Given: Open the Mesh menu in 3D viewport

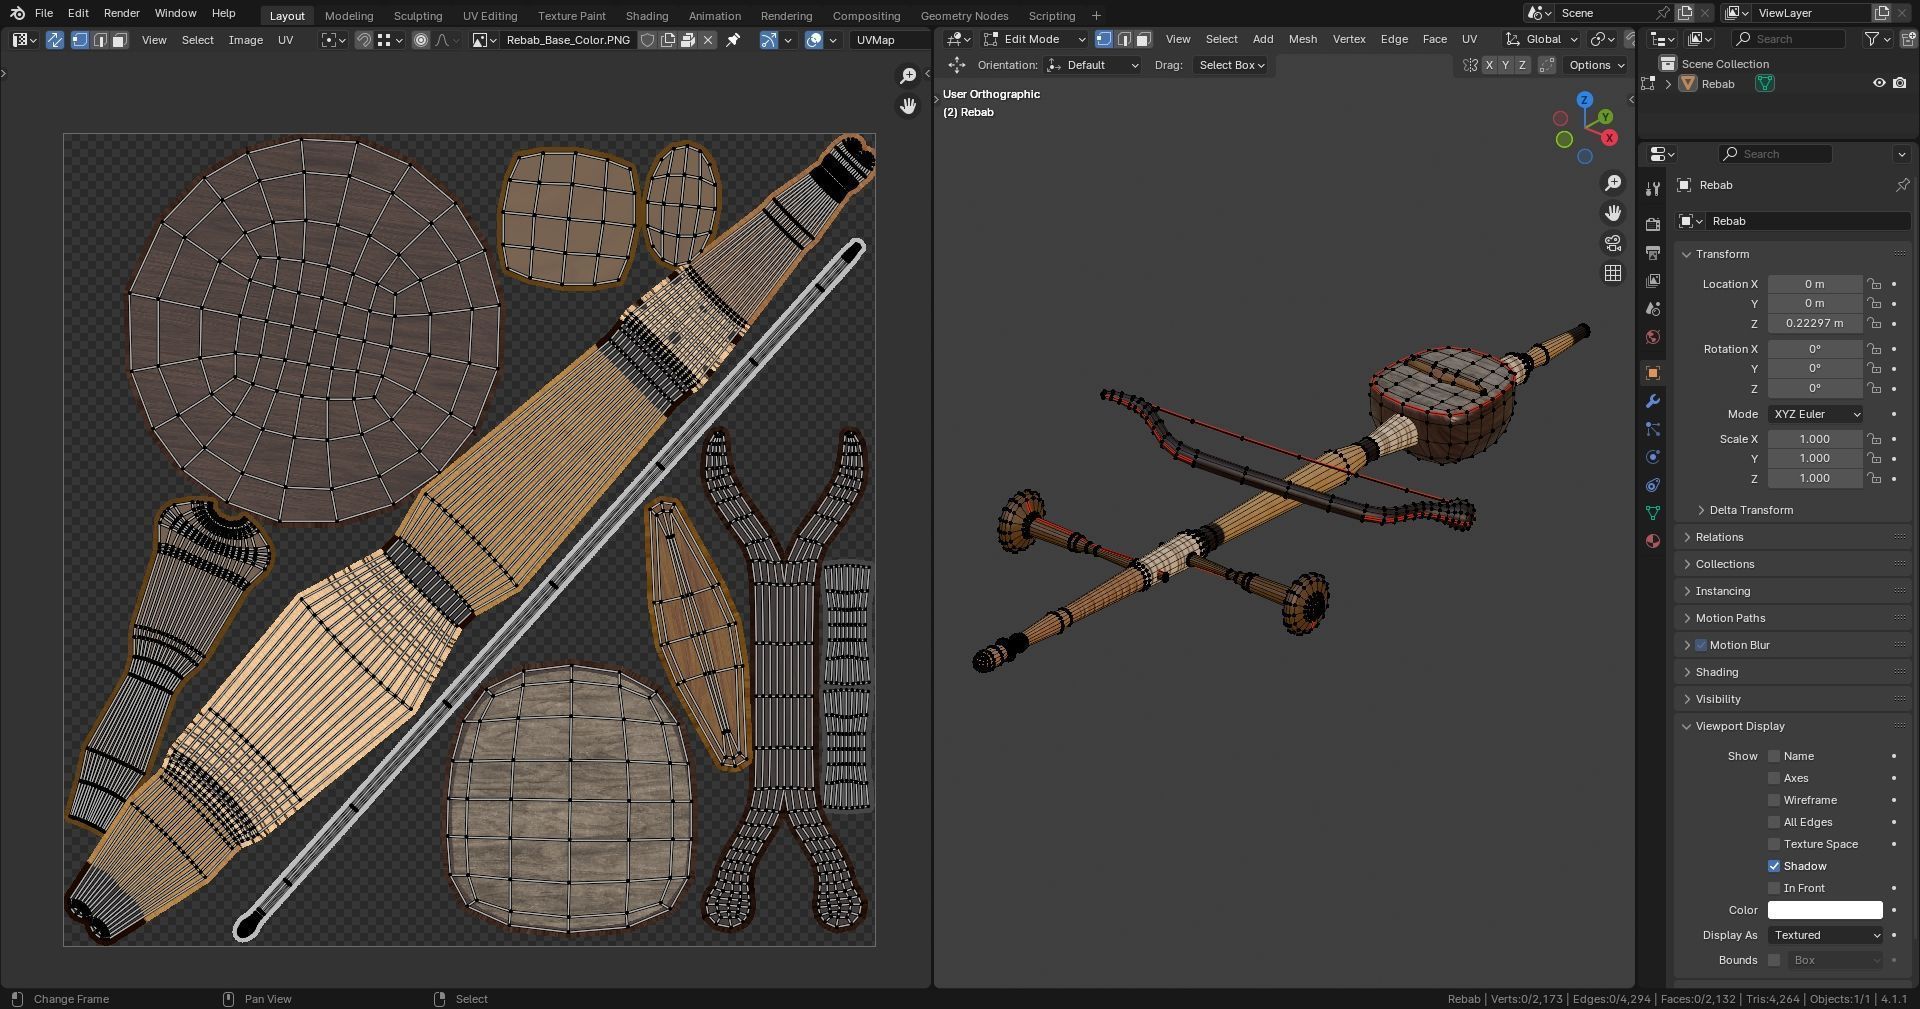Looking at the screenshot, I should [1302, 39].
